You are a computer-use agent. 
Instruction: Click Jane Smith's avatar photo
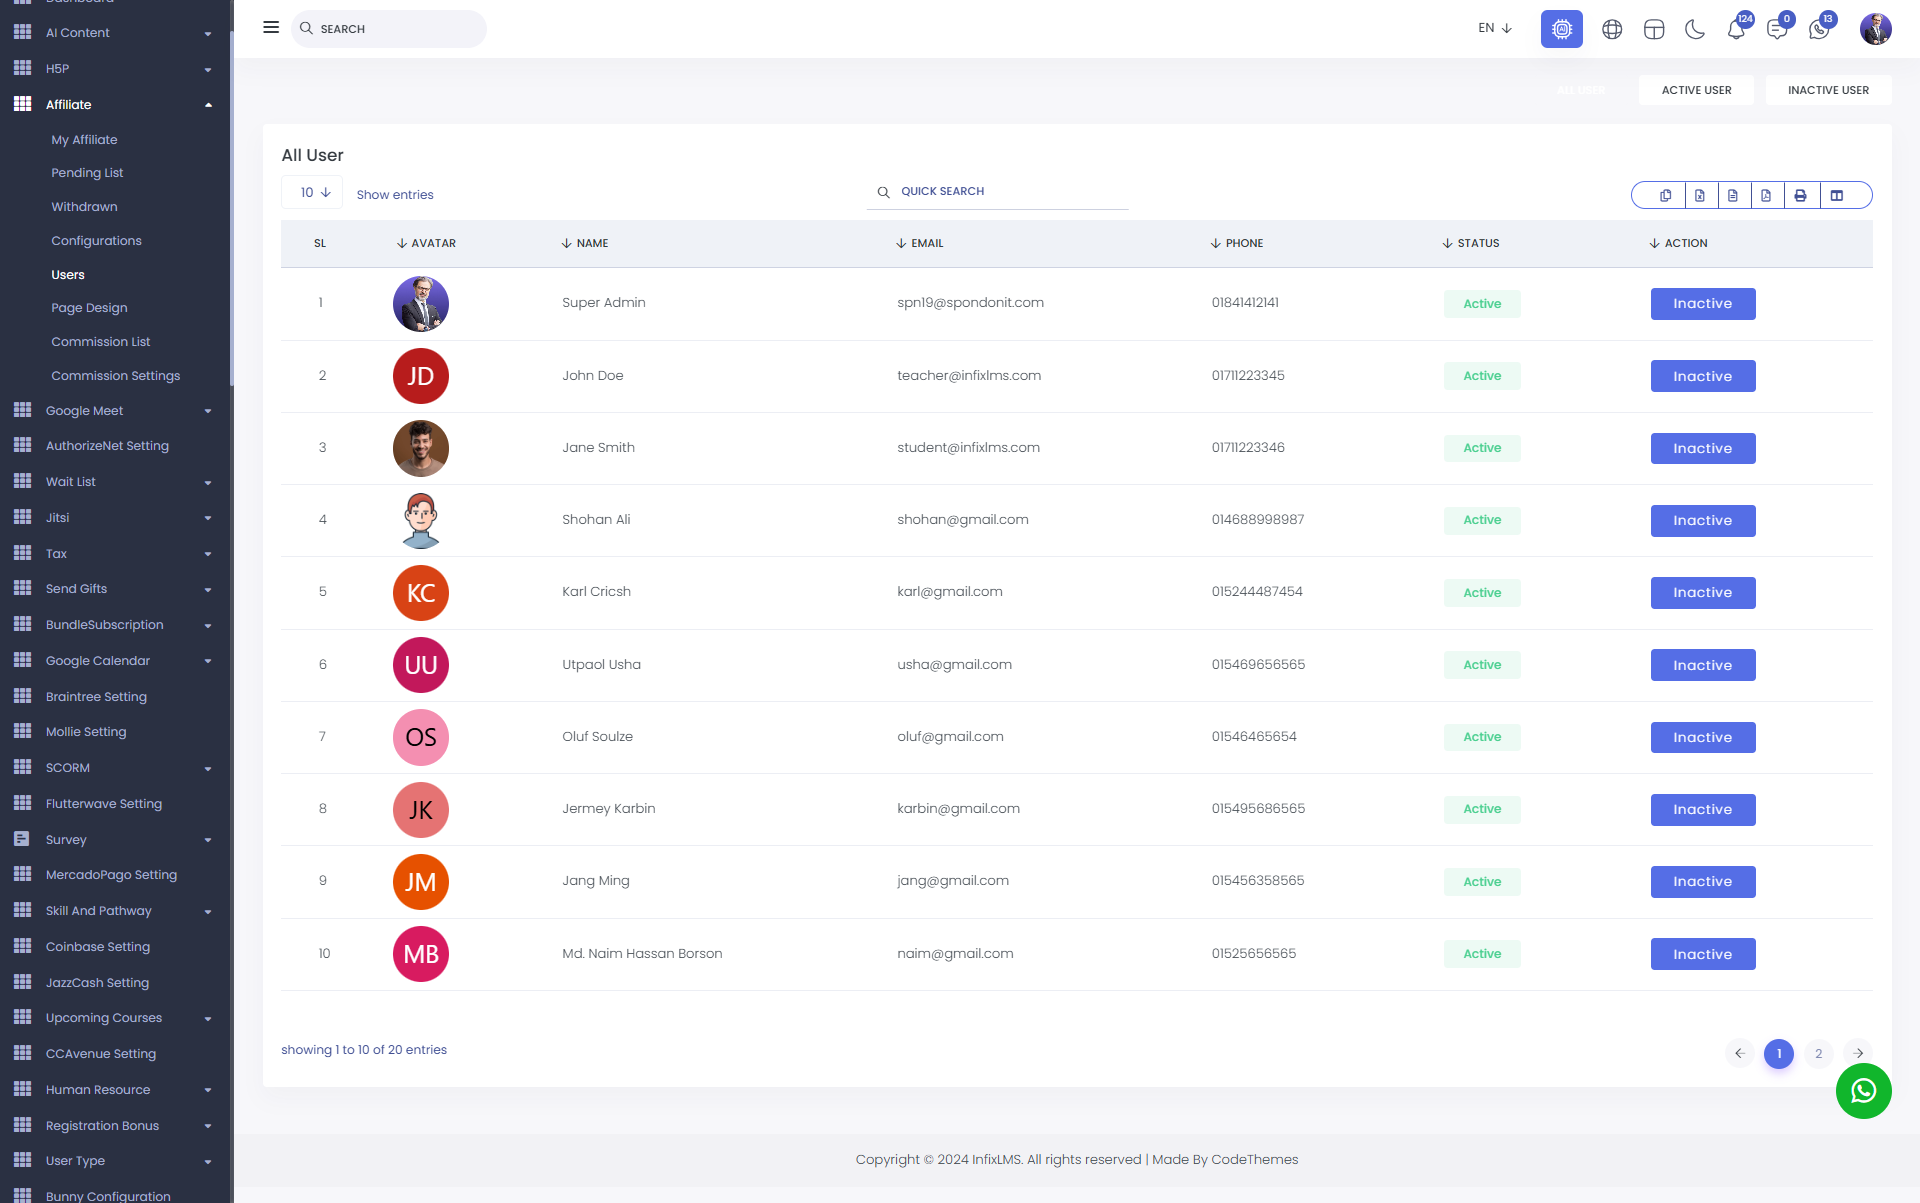tap(421, 448)
